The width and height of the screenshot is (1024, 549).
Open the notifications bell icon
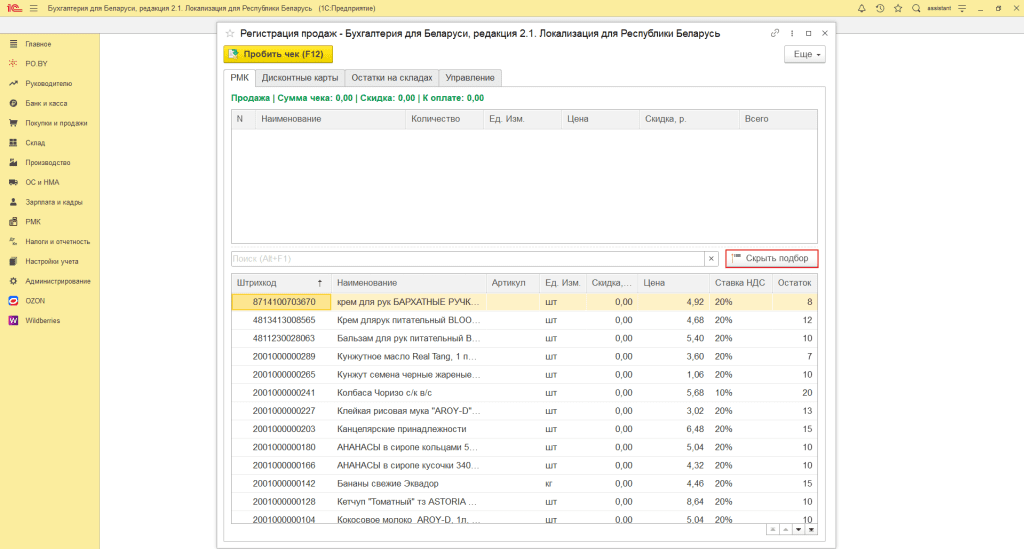click(x=861, y=8)
